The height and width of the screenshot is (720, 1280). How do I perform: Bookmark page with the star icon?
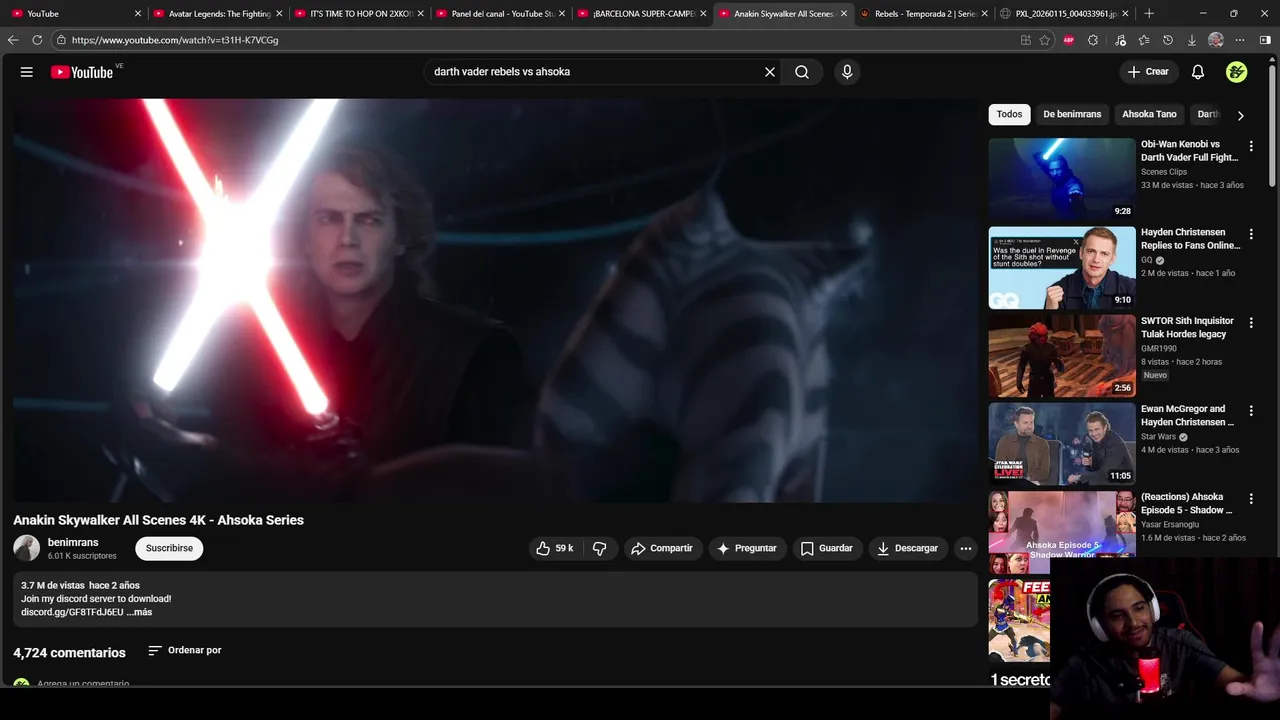coord(1045,40)
